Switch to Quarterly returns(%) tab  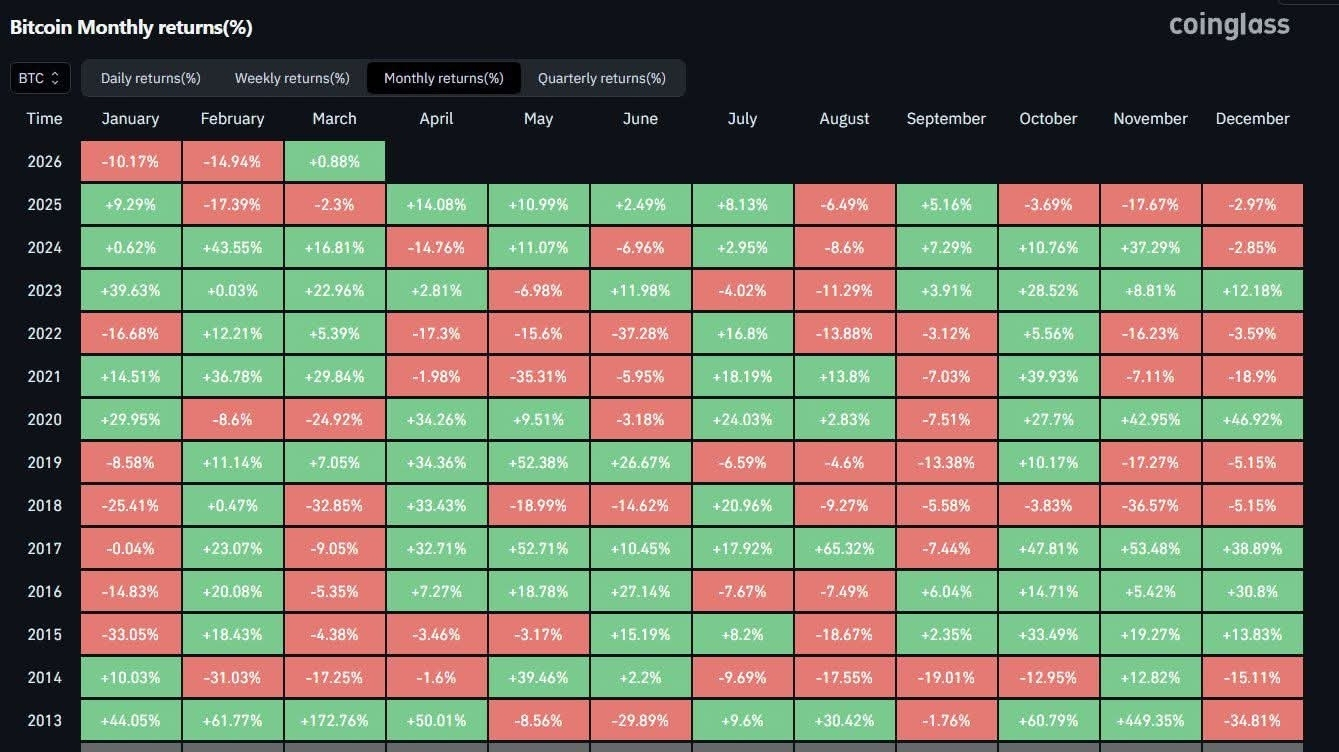click(x=602, y=78)
